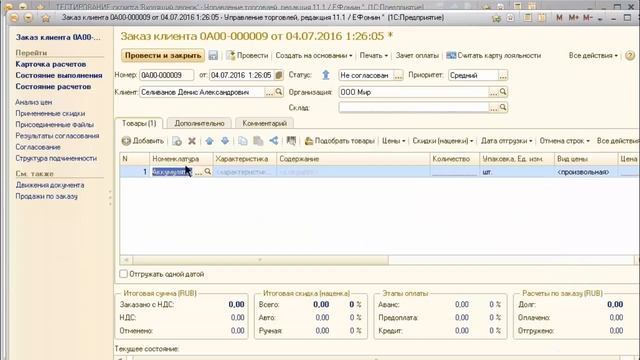Click the copy rows to clipboard icon
Image resolution: width=640 pixels, height=360 pixels.
[242, 141]
